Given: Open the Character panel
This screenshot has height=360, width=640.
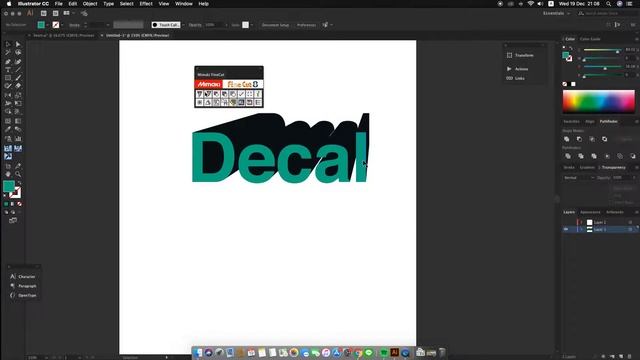Looking at the screenshot, I should [23, 277].
